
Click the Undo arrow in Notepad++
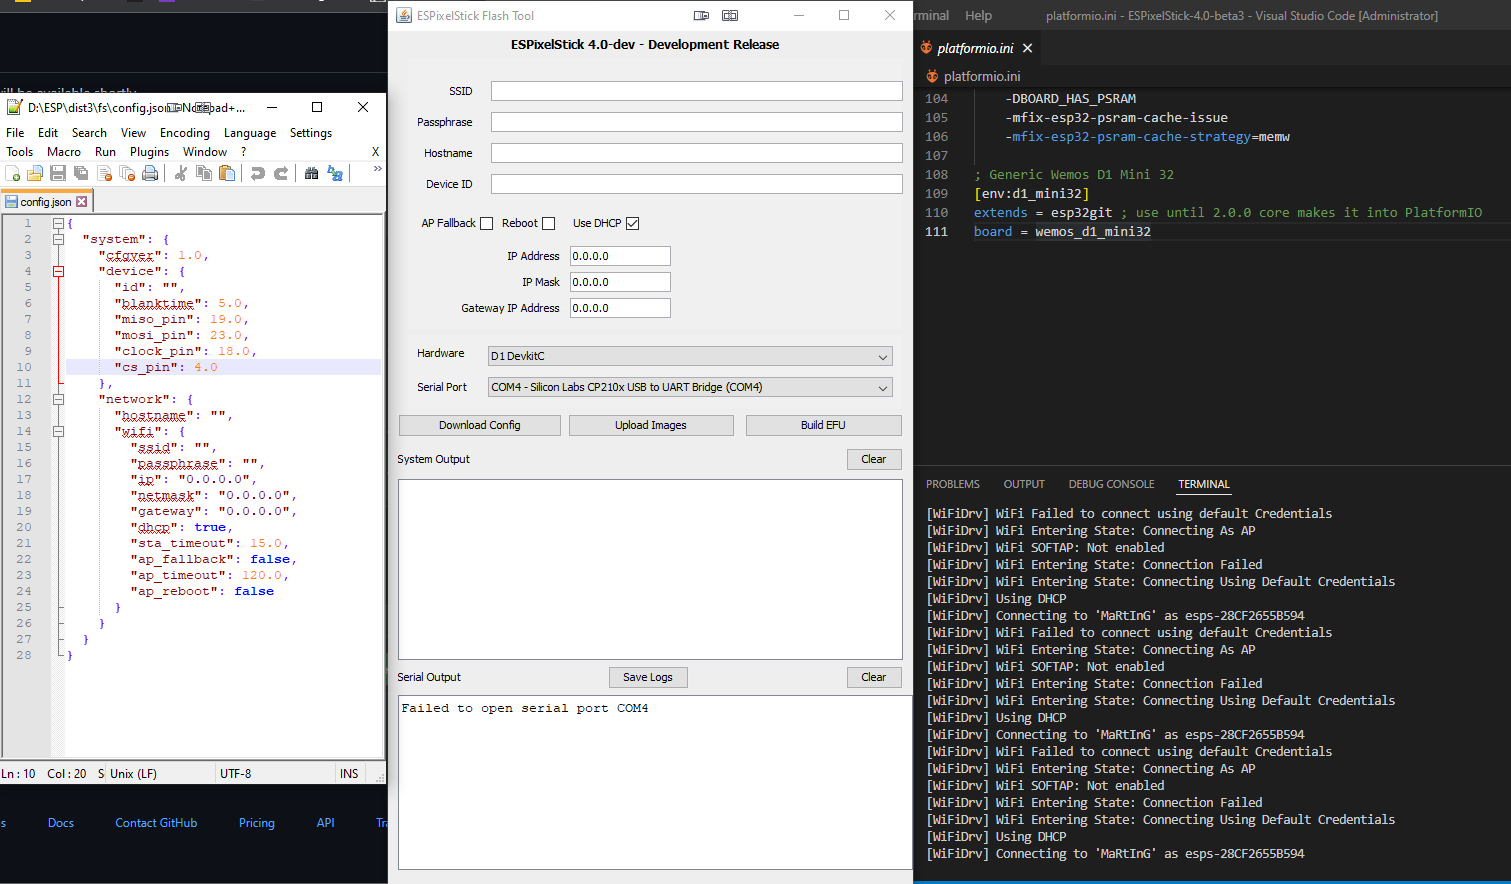coord(258,173)
